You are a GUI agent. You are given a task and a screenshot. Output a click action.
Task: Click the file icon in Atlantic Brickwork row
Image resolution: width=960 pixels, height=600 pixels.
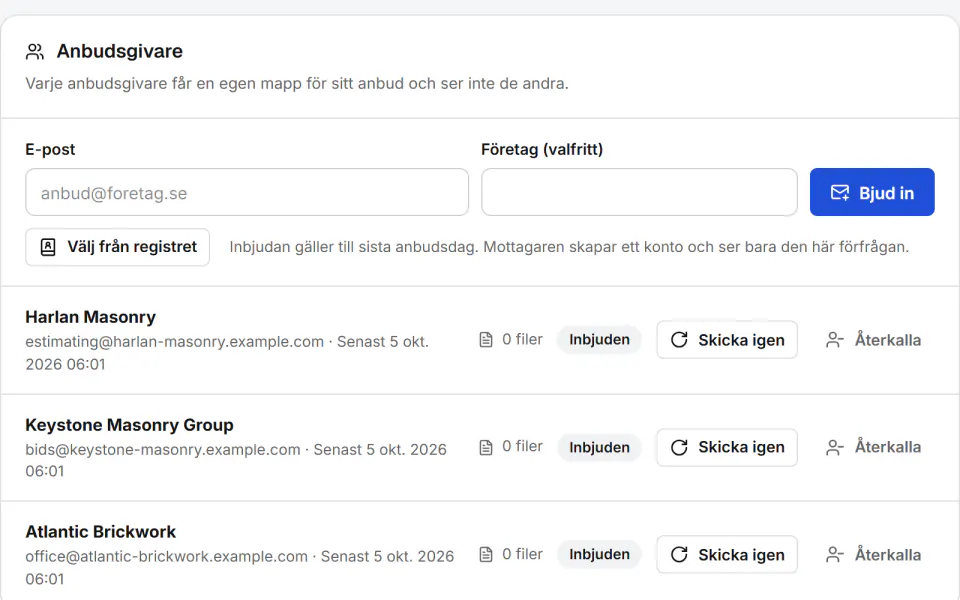pyautogui.click(x=486, y=555)
